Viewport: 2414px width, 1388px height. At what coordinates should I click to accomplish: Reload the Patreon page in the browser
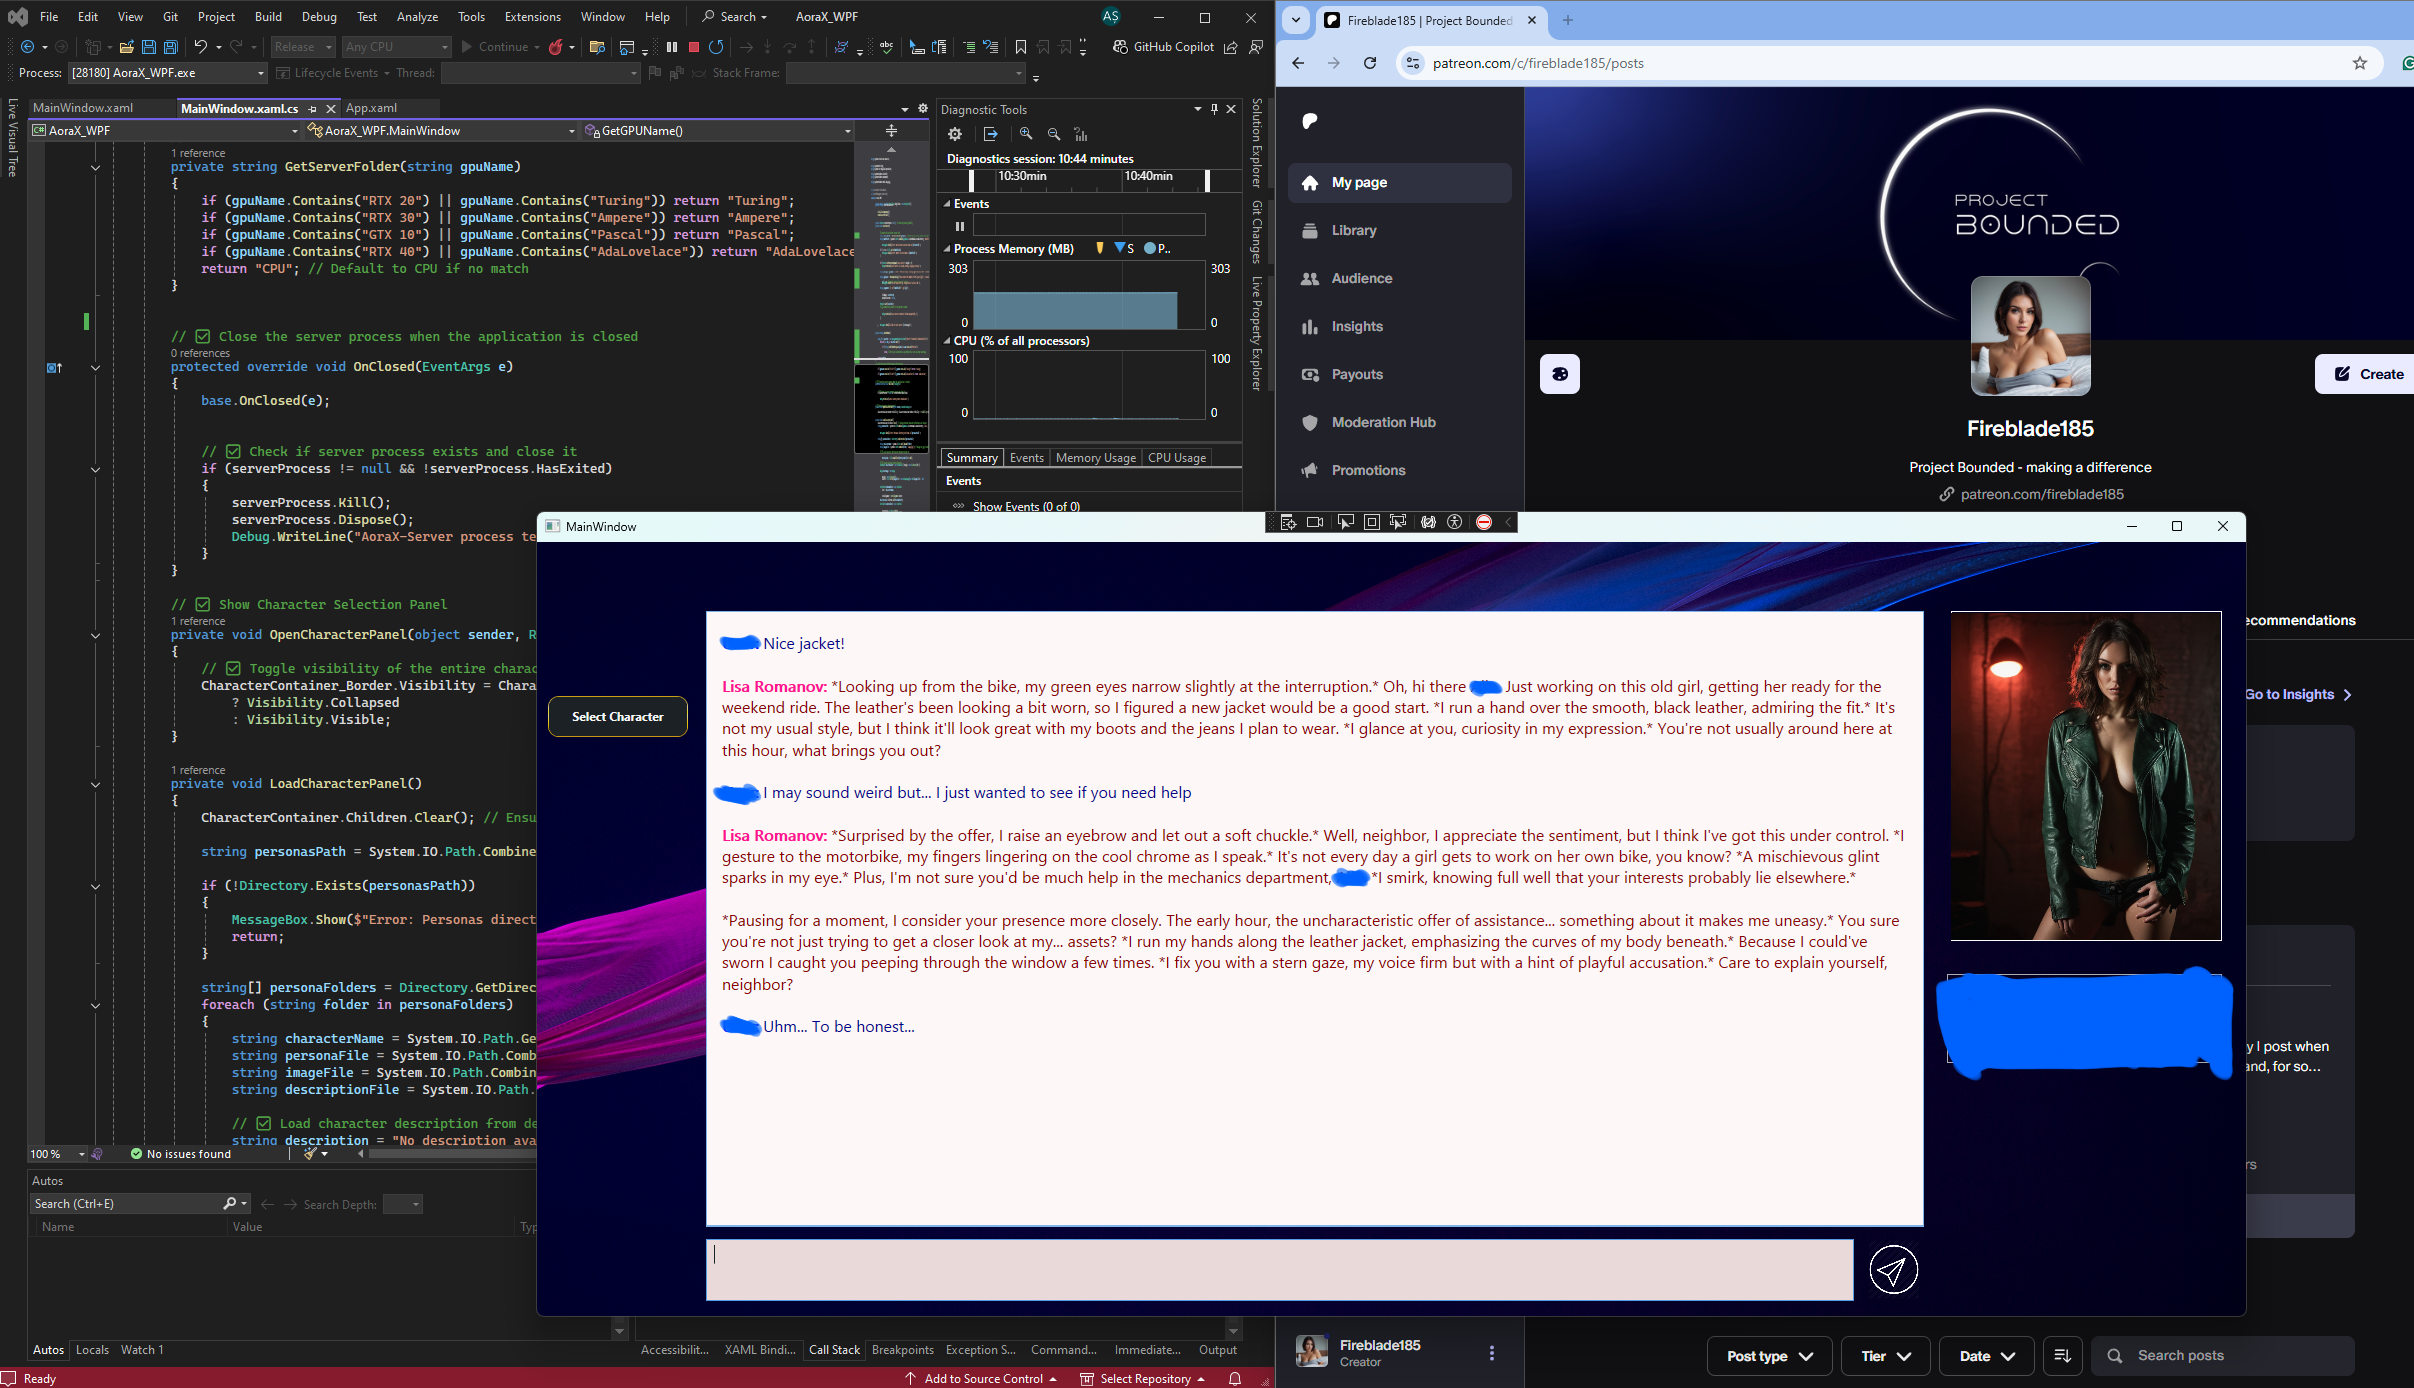tap(1370, 63)
